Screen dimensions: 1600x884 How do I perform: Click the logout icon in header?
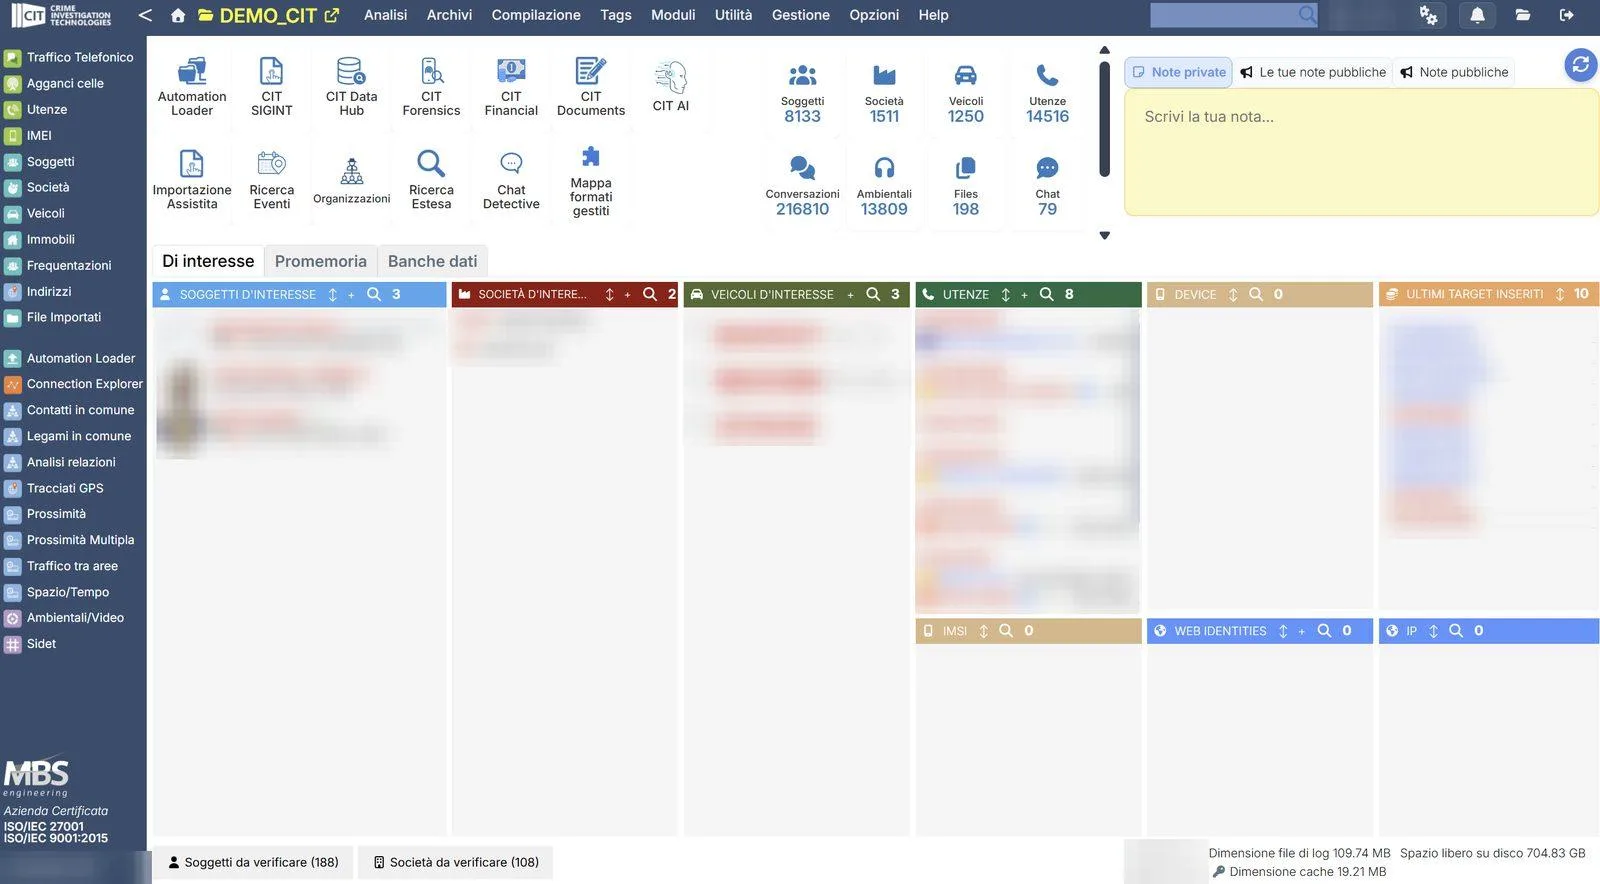[x=1567, y=15]
